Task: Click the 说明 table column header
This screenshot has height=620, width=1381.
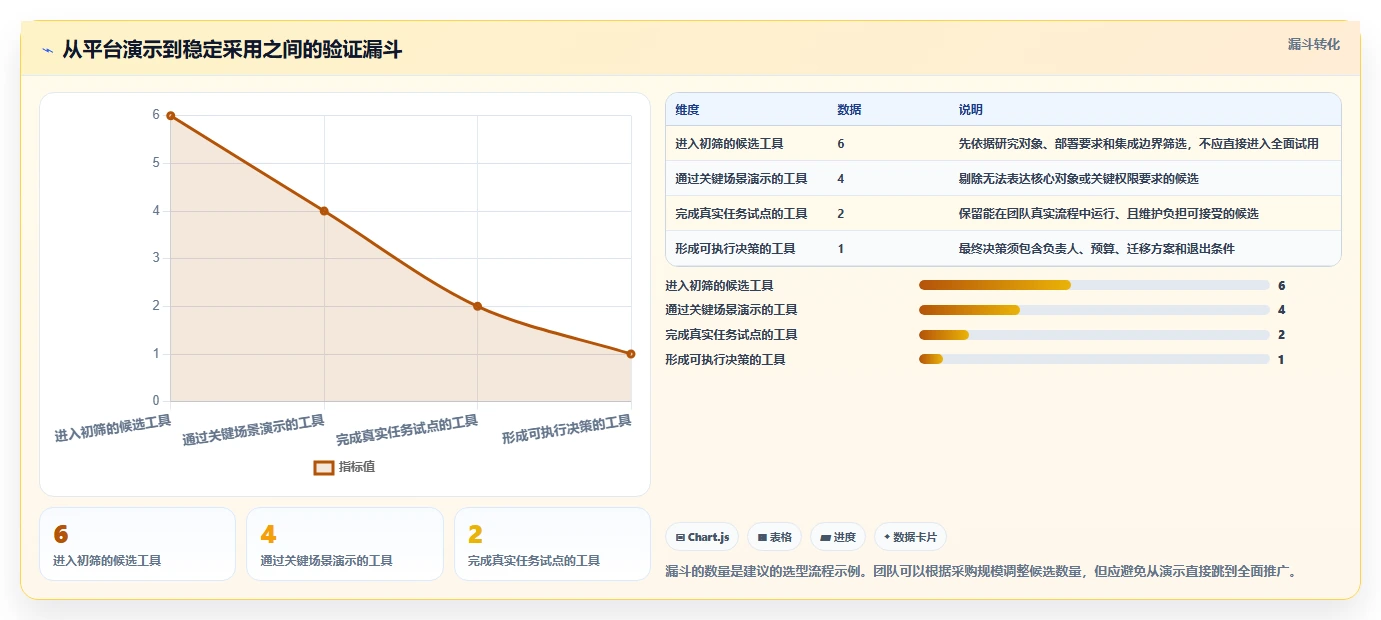Action: 971,109
